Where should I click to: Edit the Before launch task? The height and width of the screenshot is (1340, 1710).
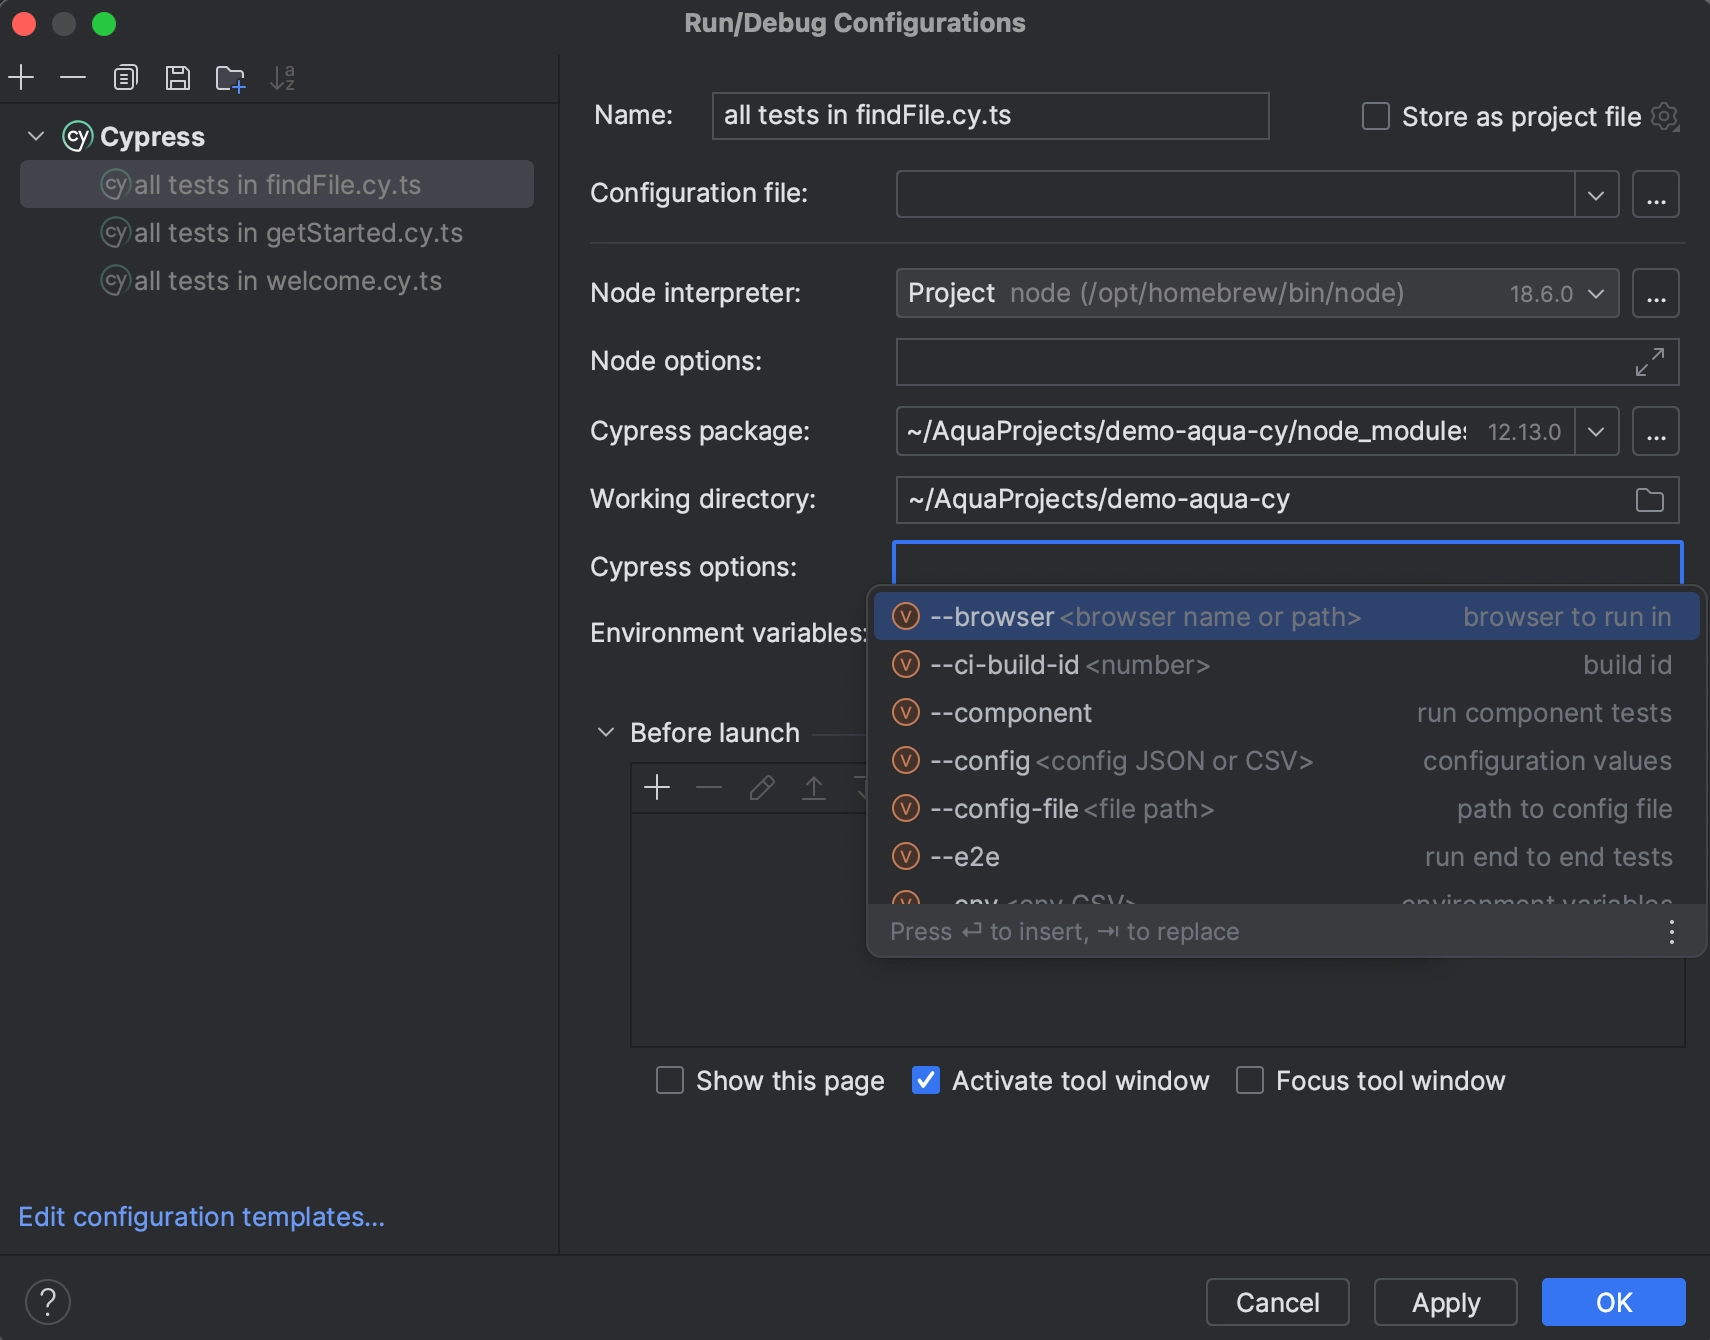(x=762, y=788)
